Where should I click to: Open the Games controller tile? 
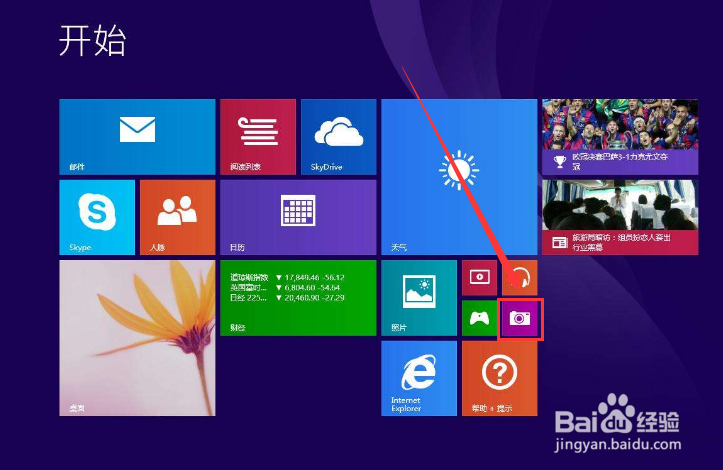pos(480,318)
